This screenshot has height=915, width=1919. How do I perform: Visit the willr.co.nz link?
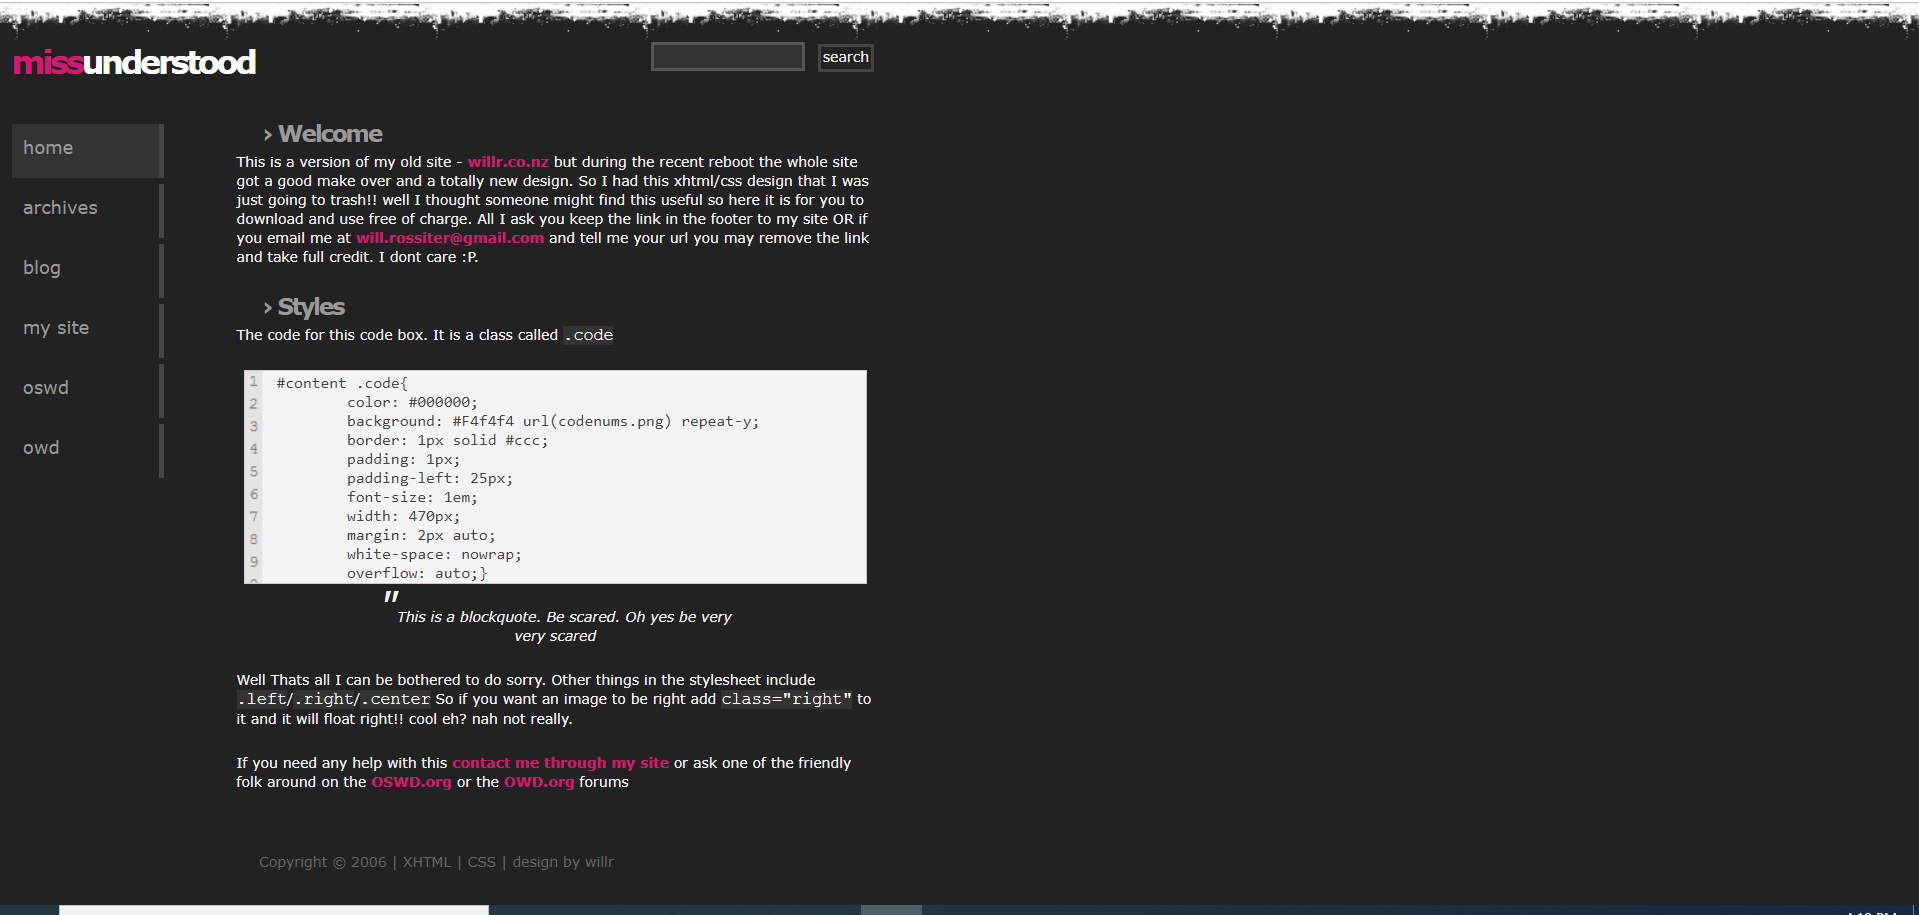tap(508, 162)
